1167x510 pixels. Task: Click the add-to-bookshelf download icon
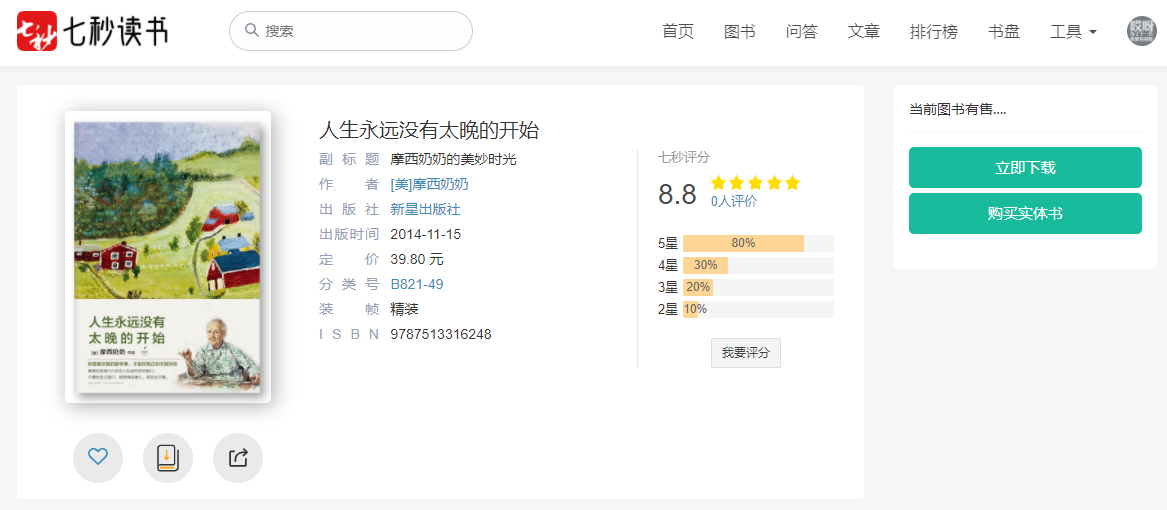tap(168, 457)
